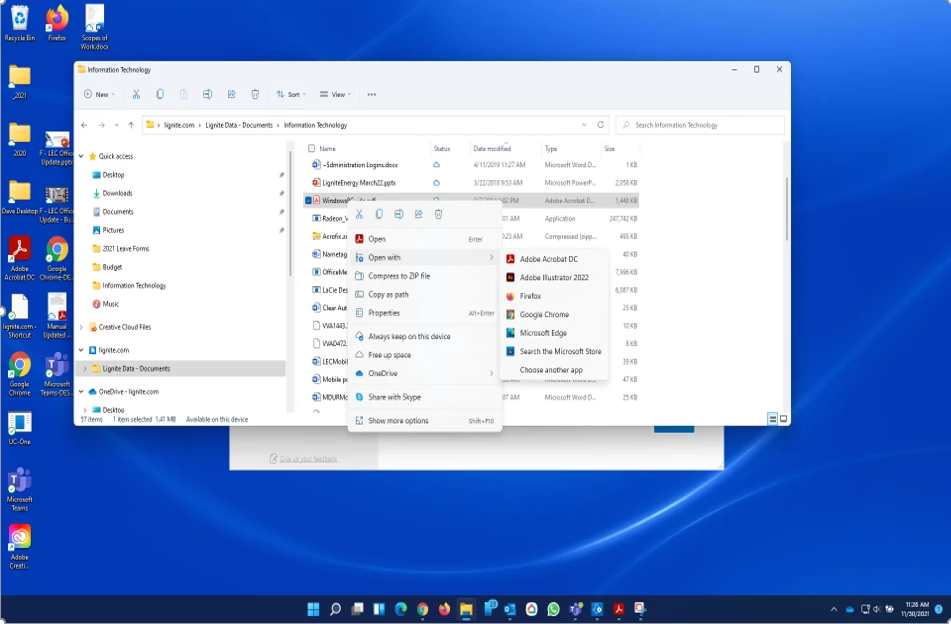Screen dimensions: 951x624
Task: Click the Cut icon in Explorer toolbar
Action: tap(136, 94)
